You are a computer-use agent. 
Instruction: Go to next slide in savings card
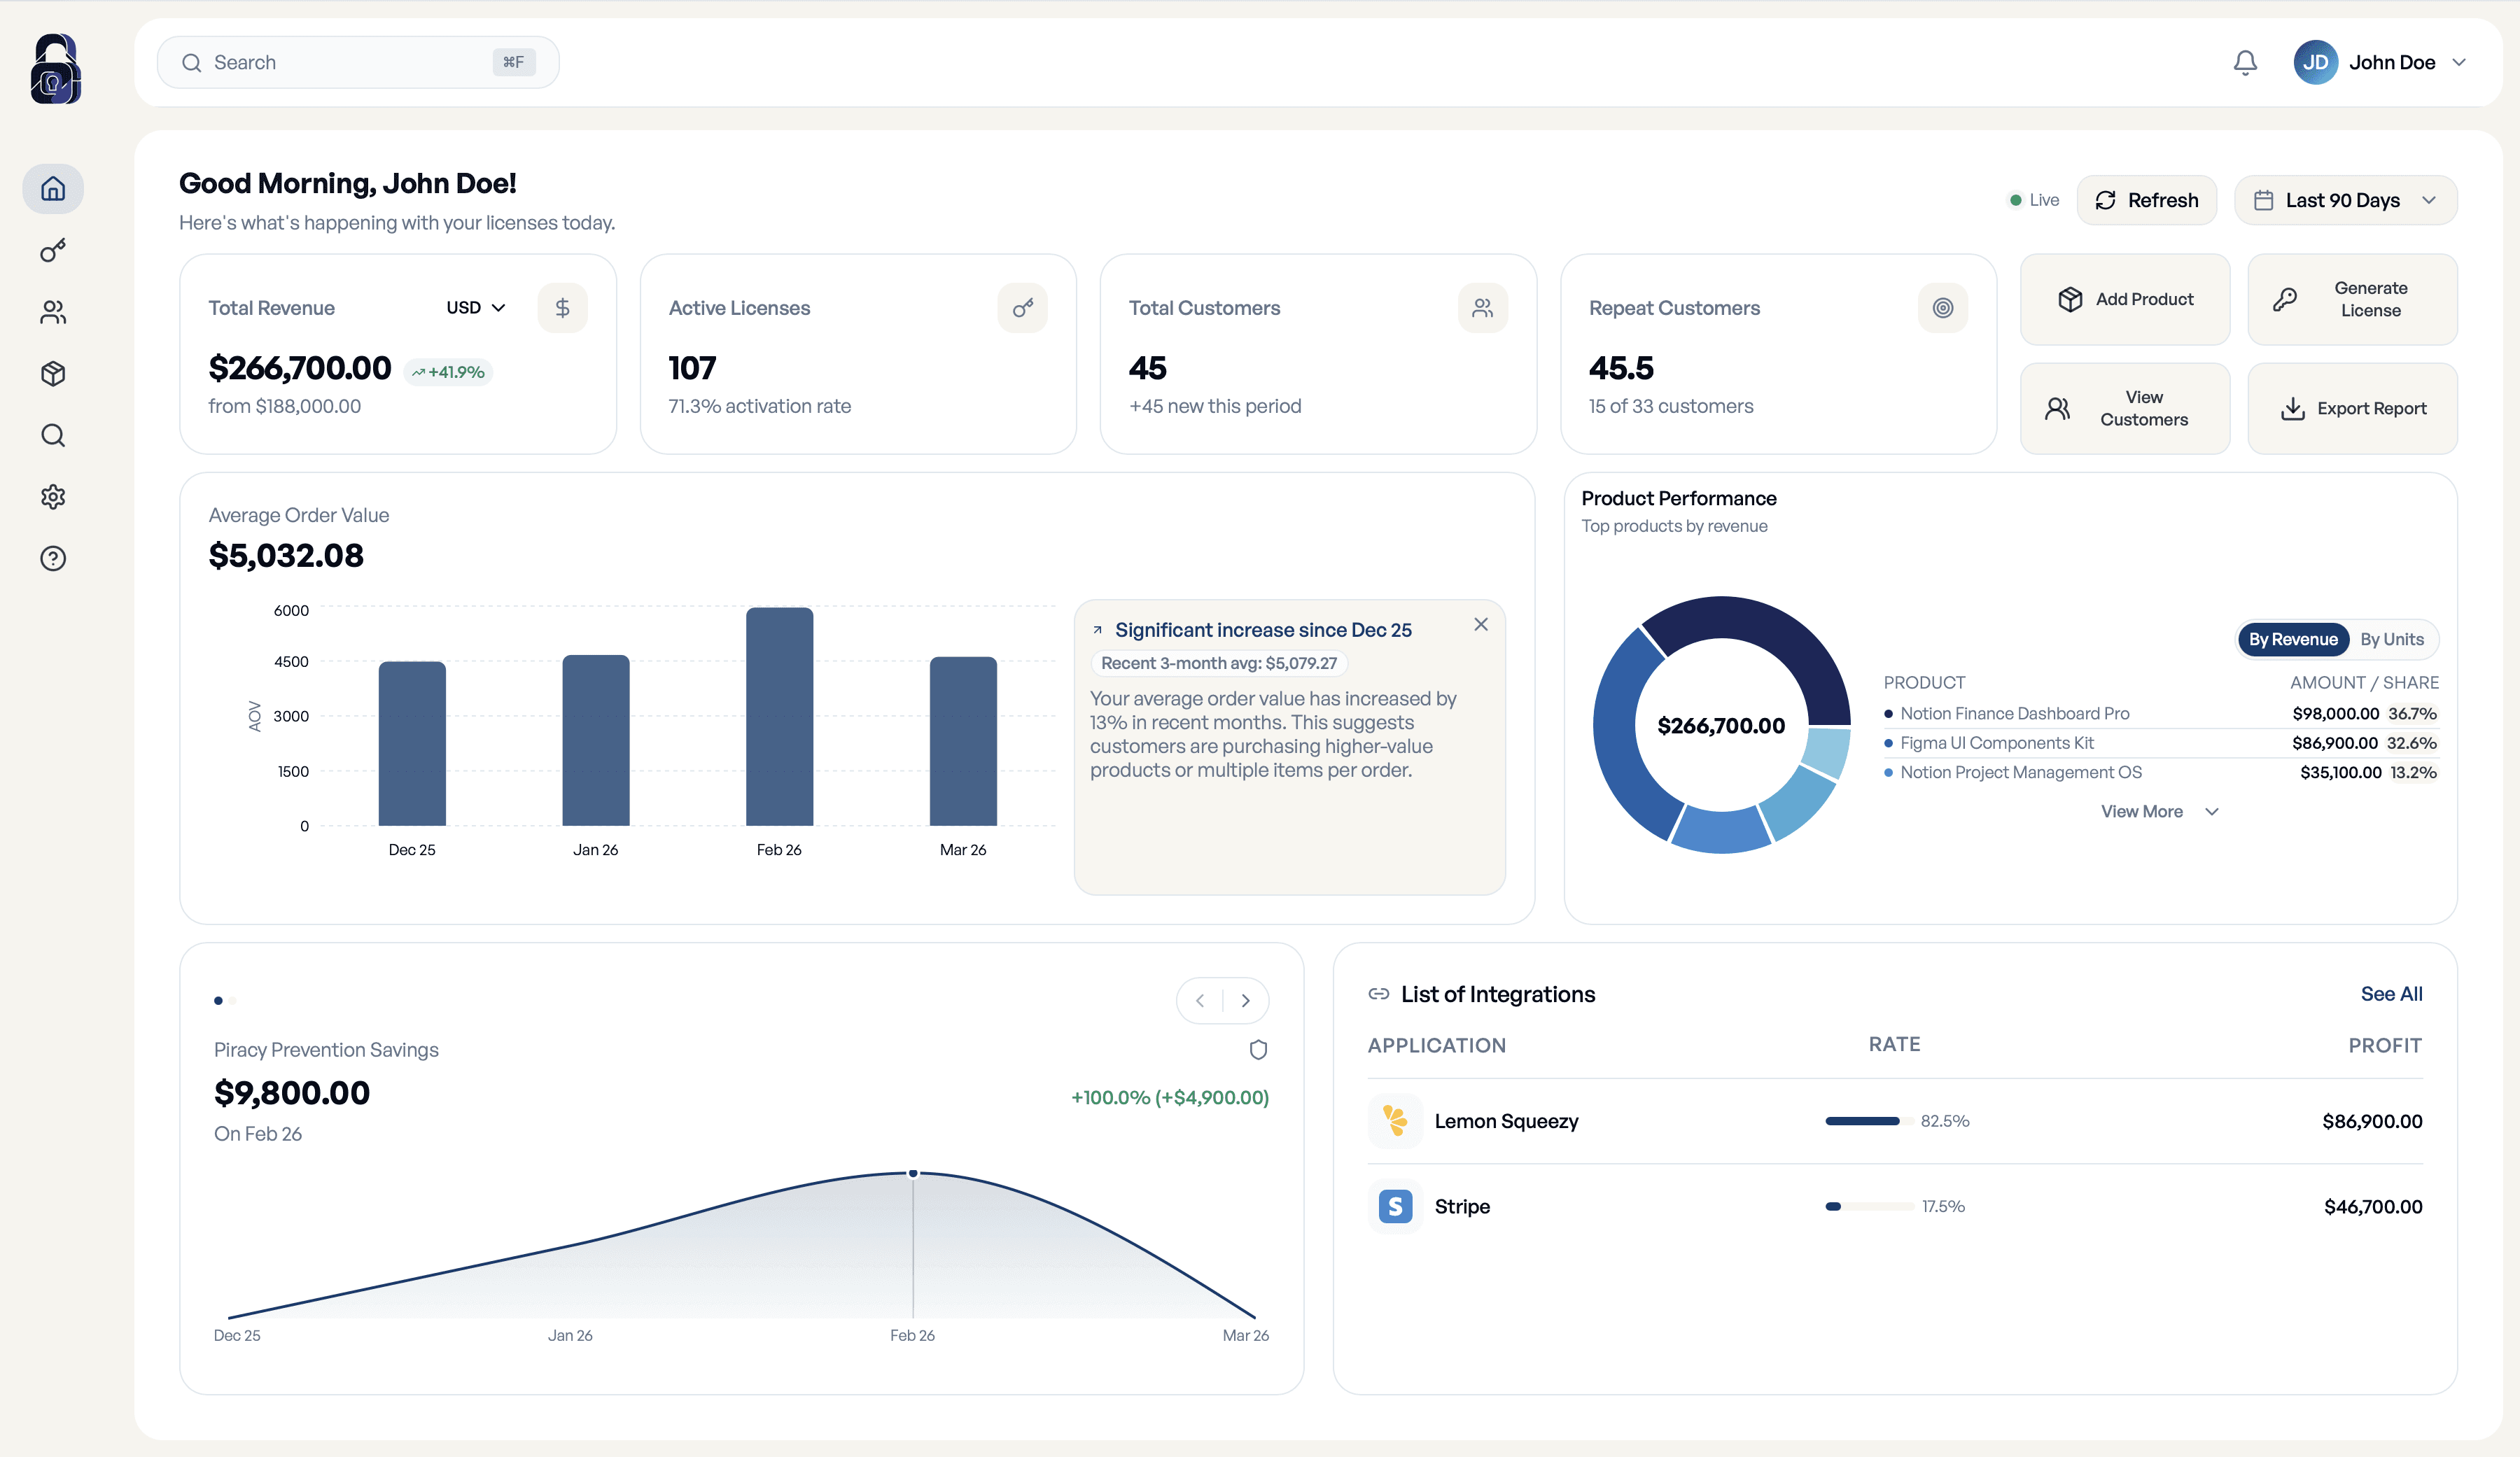(x=1246, y=1001)
